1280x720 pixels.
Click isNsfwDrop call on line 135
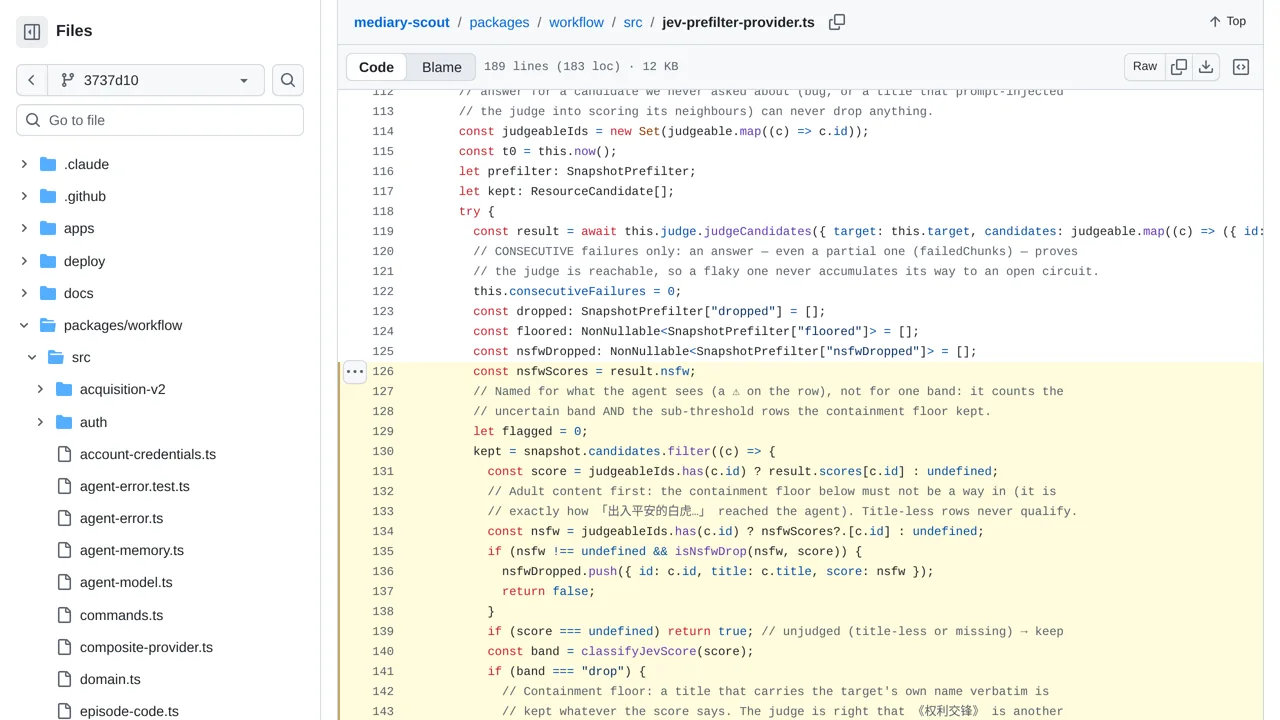(711, 551)
